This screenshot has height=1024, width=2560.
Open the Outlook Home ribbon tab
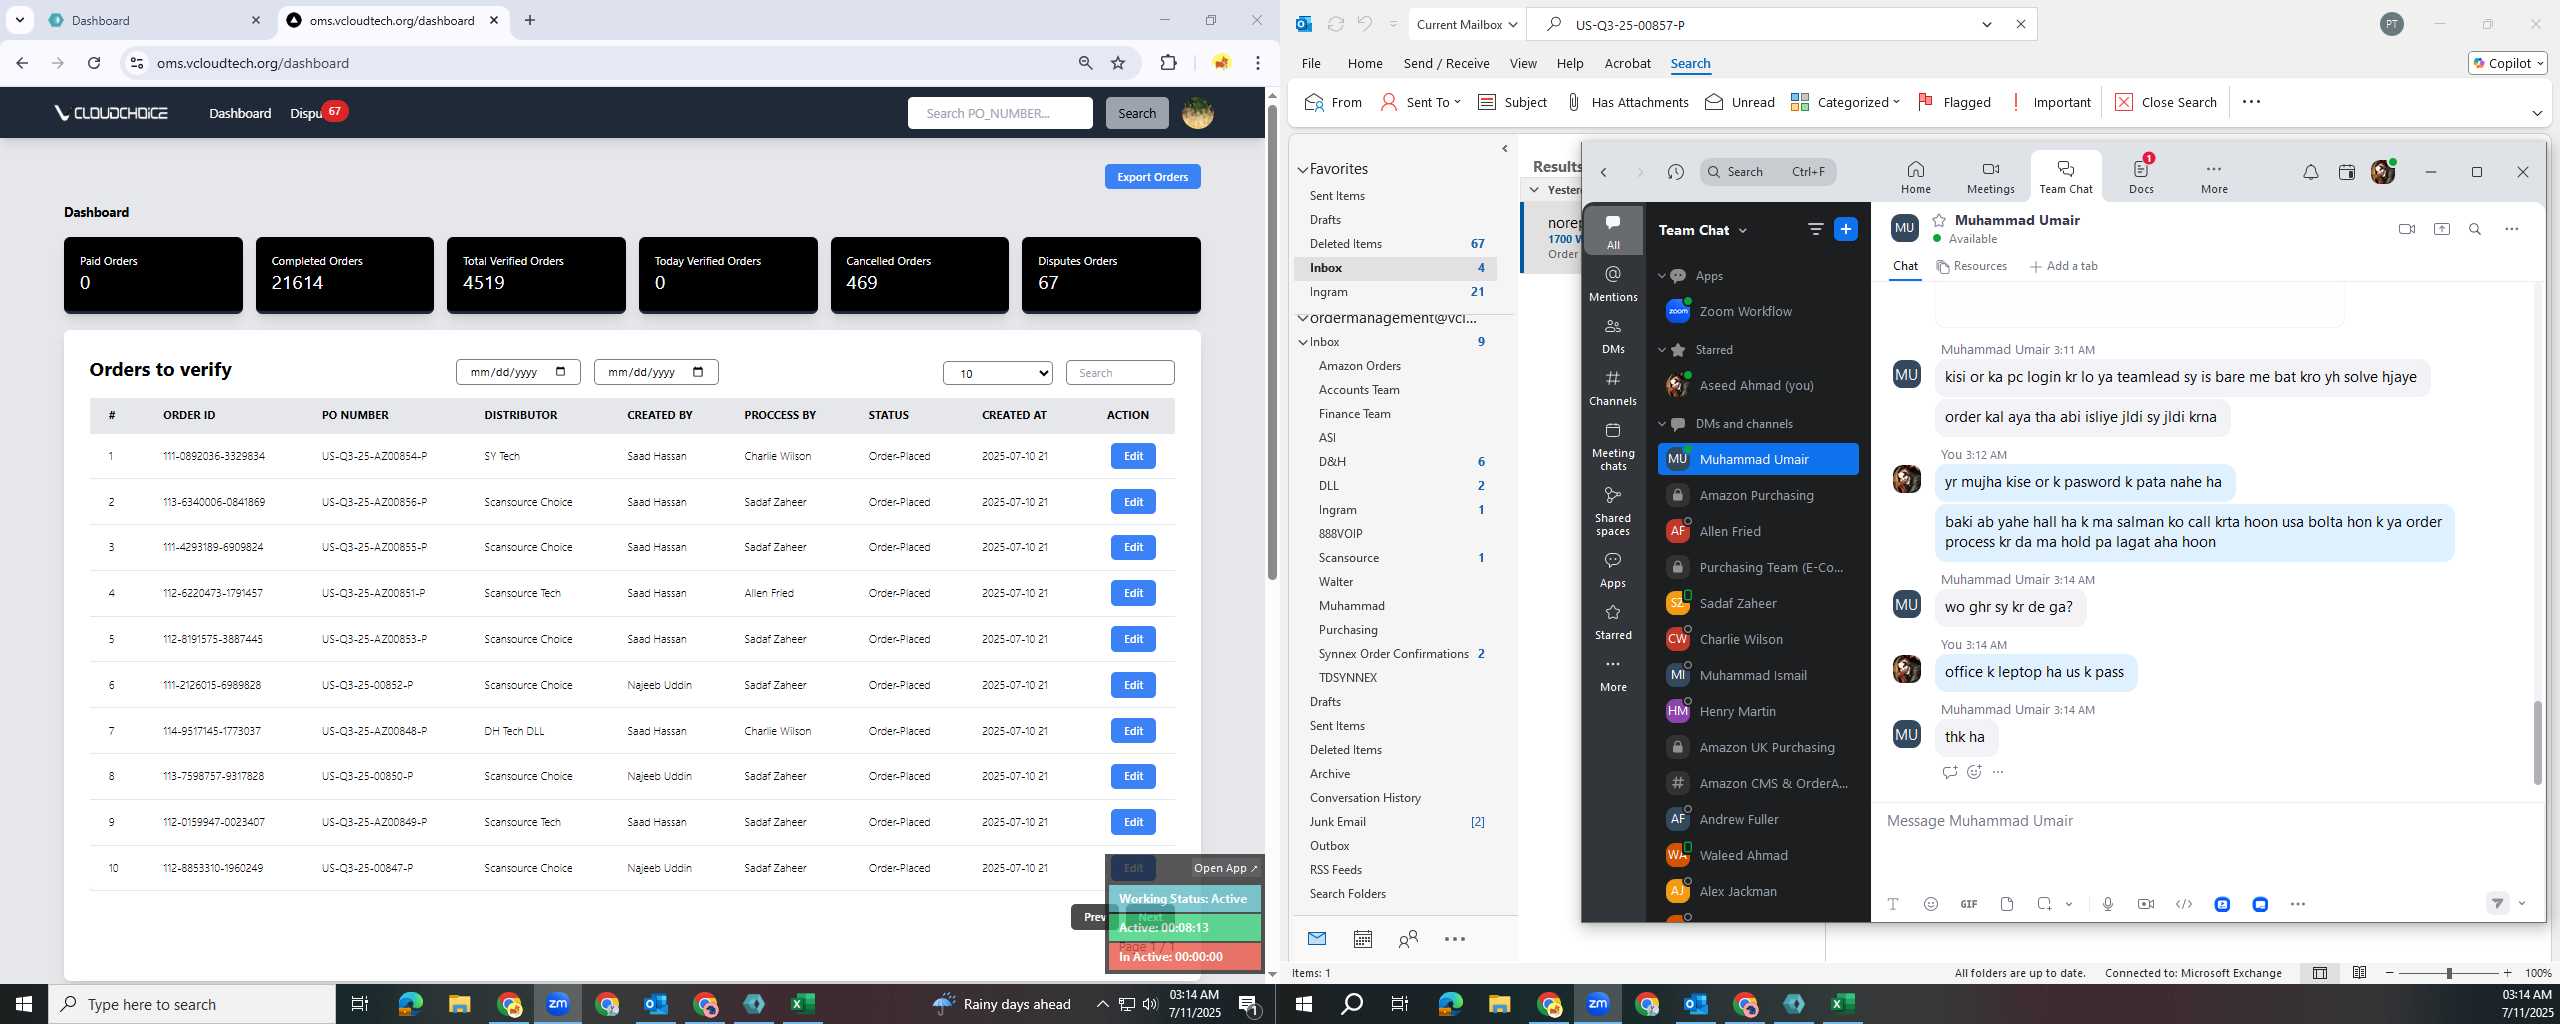[1364, 63]
